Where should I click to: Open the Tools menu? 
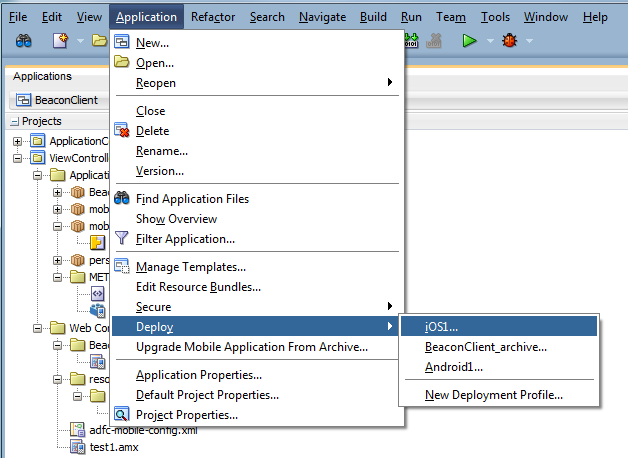(495, 17)
